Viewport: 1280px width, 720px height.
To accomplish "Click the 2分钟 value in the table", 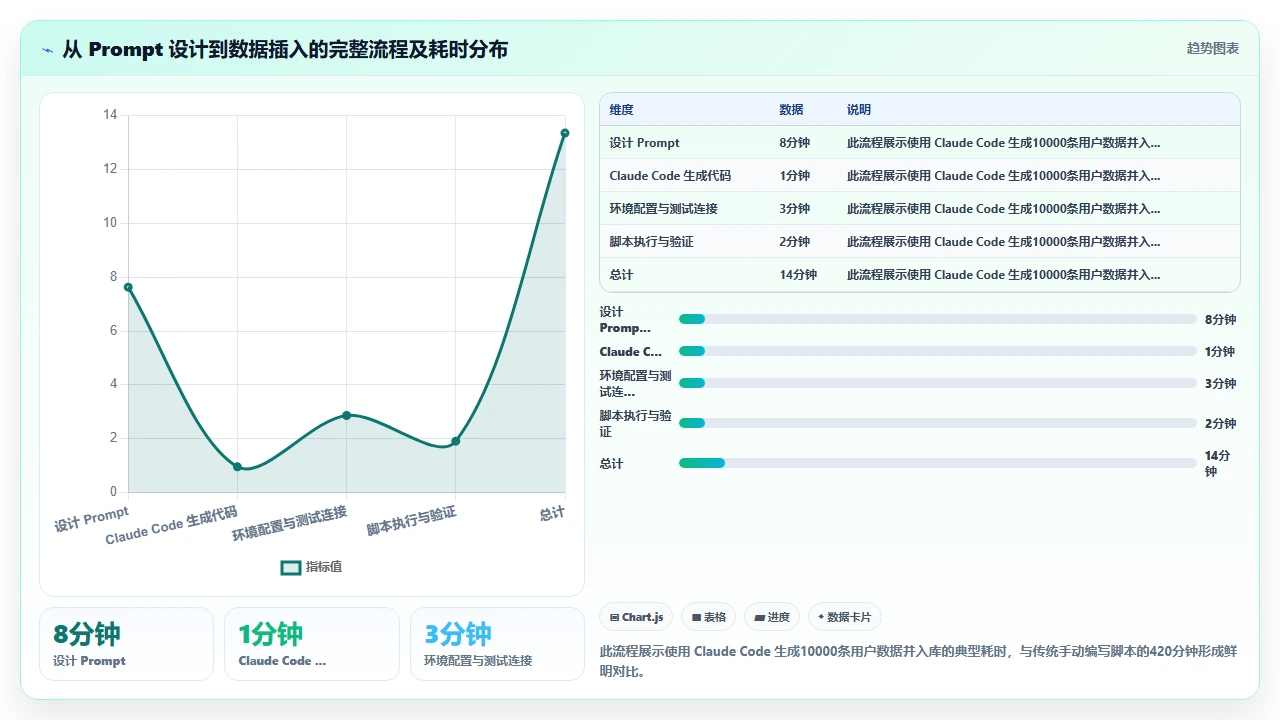I will click(x=795, y=242).
